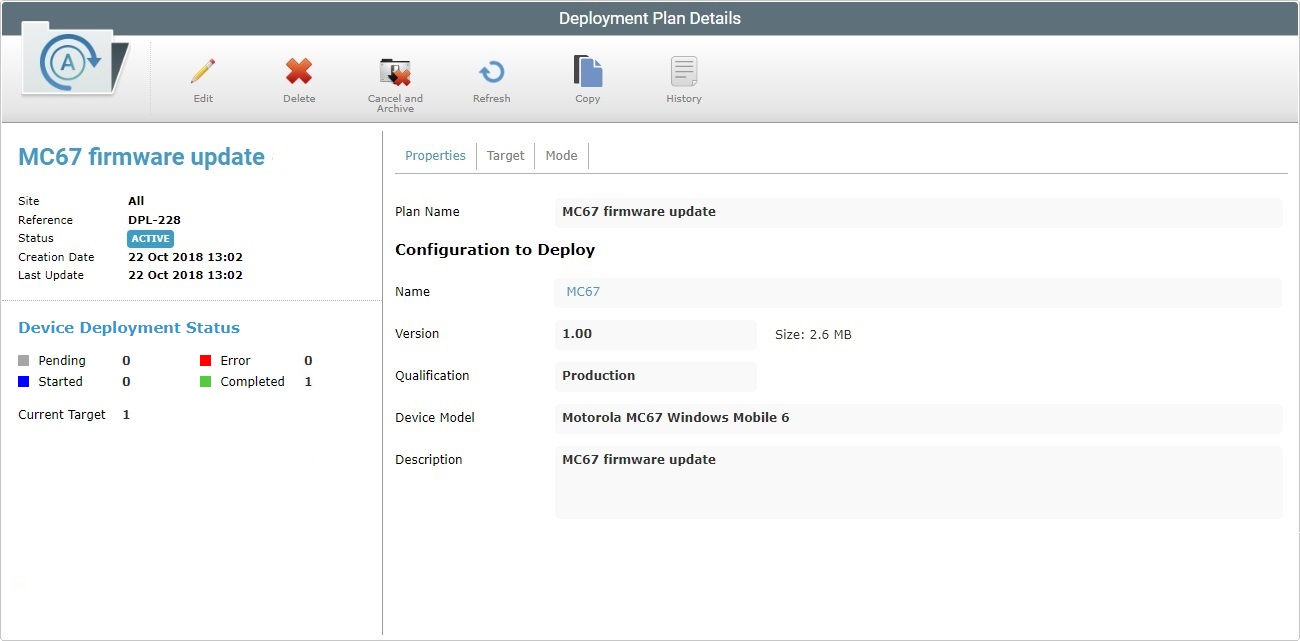Click the Qualification field labeled Production
The height and width of the screenshot is (641, 1300).
[x=655, y=375]
